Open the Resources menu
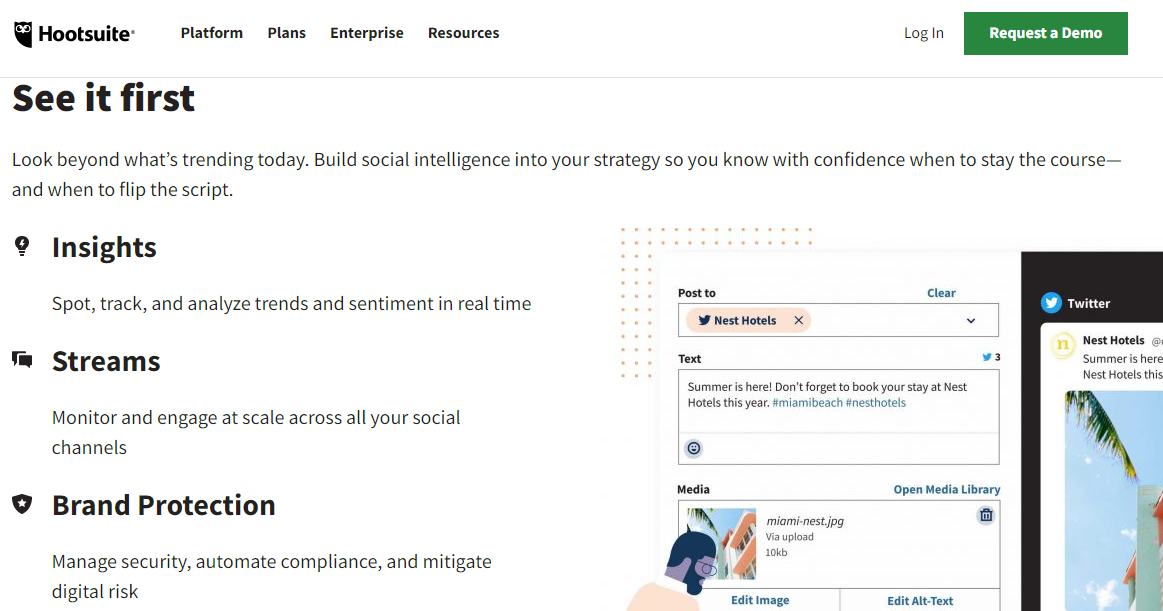 (x=464, y=33)
